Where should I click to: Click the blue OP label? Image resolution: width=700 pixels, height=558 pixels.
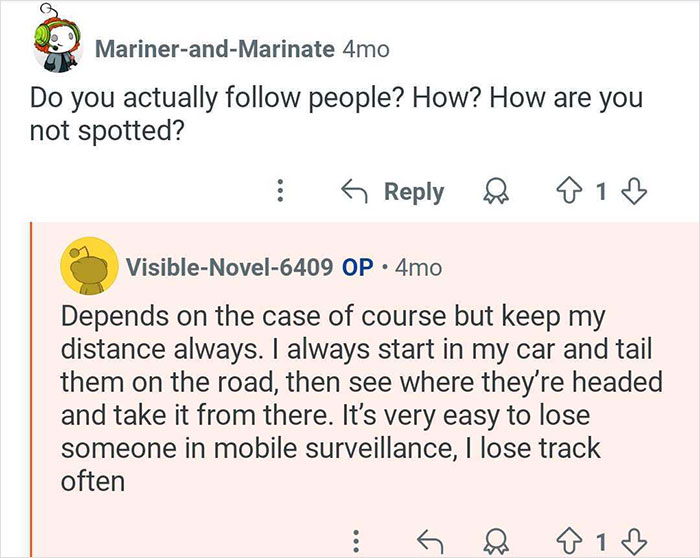click(358, 268)
